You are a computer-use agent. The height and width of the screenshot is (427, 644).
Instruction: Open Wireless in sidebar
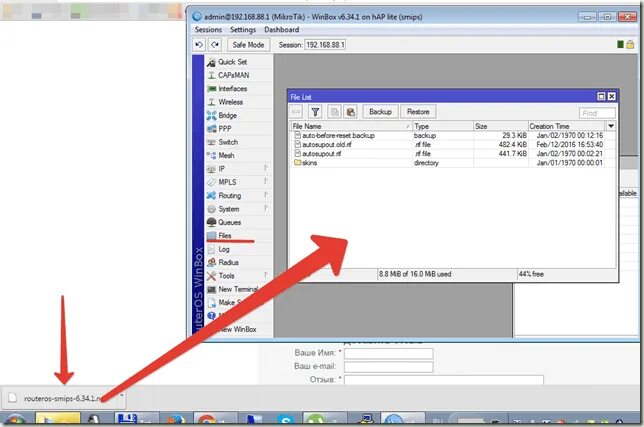[x=230, y=102]
